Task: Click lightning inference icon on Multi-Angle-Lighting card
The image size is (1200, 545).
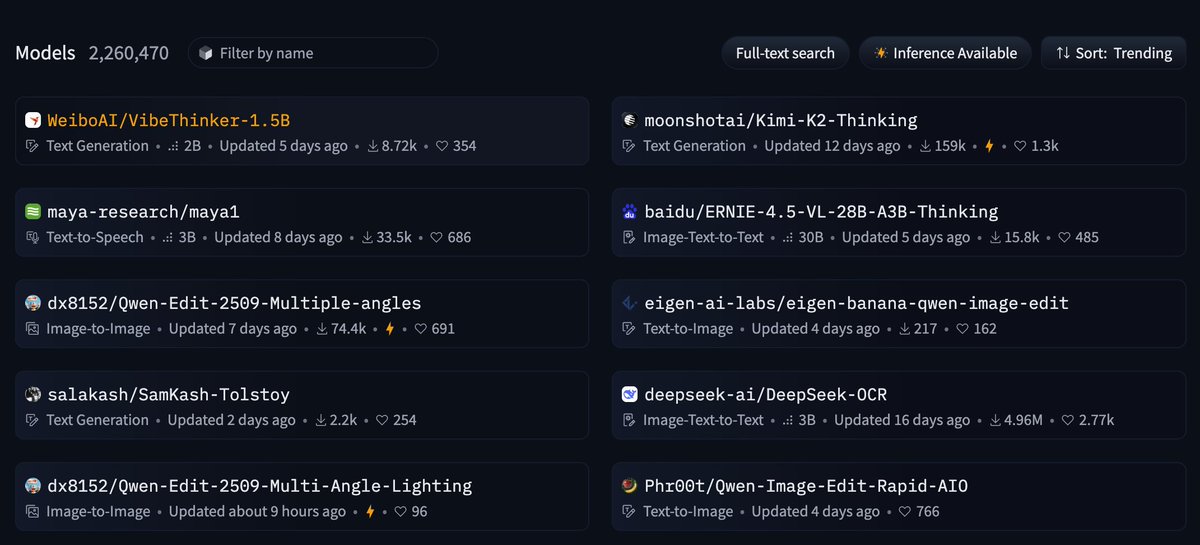Action: pyautogui.click(x=370, y=512)
